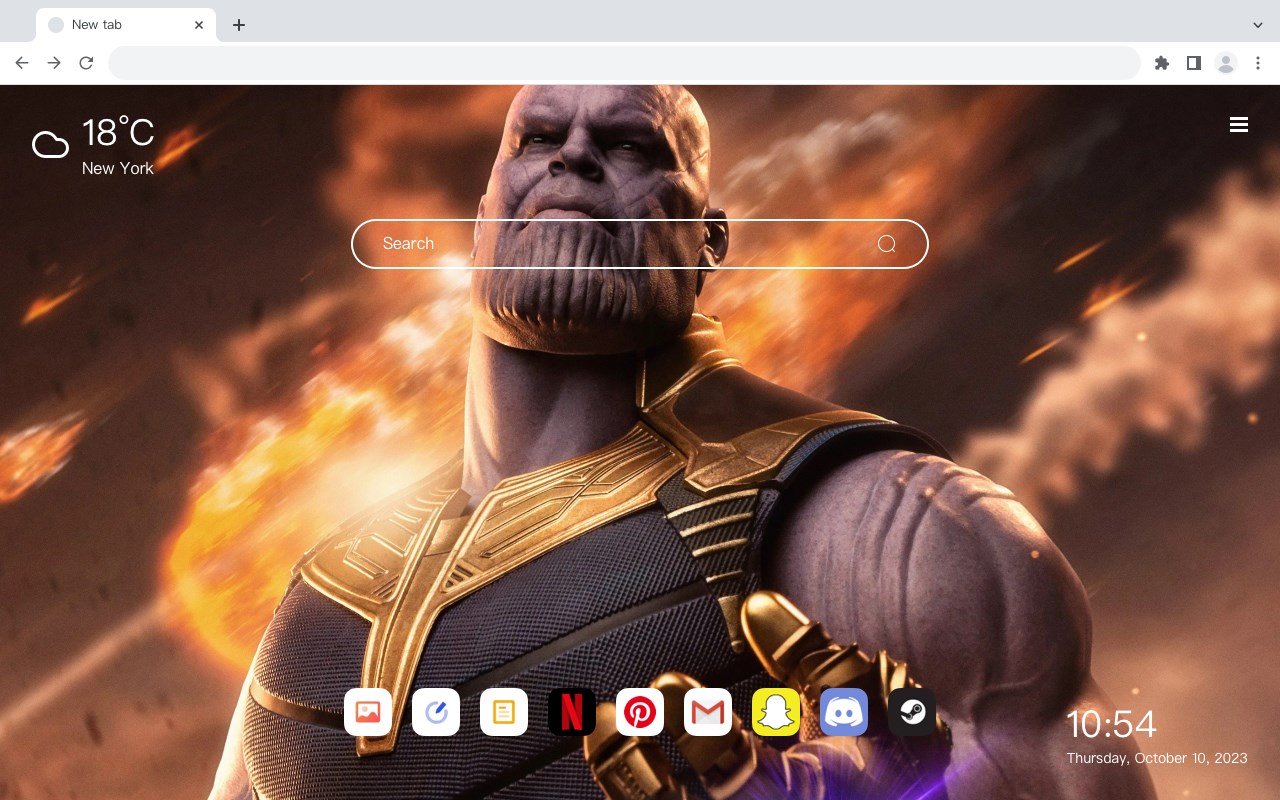Open the hamburger menu on the page
Viewport: 1280px width, 800px height.
point(1239,124)
